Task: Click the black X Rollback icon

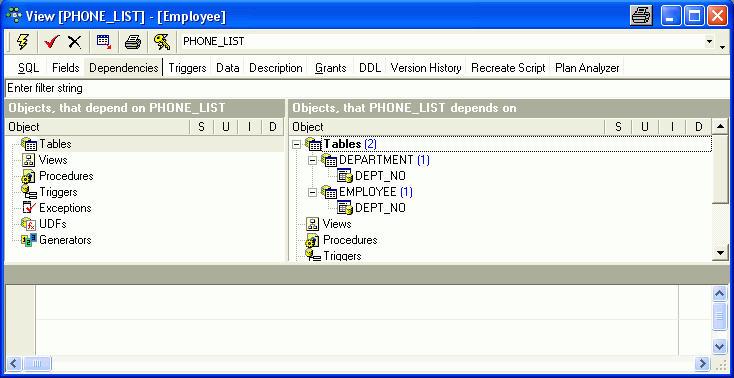Action: point(74,42)
